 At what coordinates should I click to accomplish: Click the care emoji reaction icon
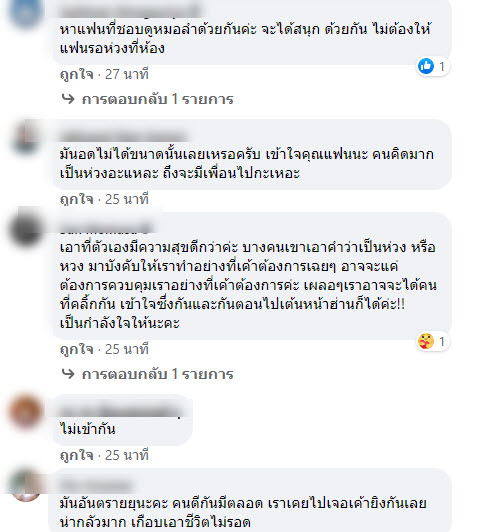426,341
